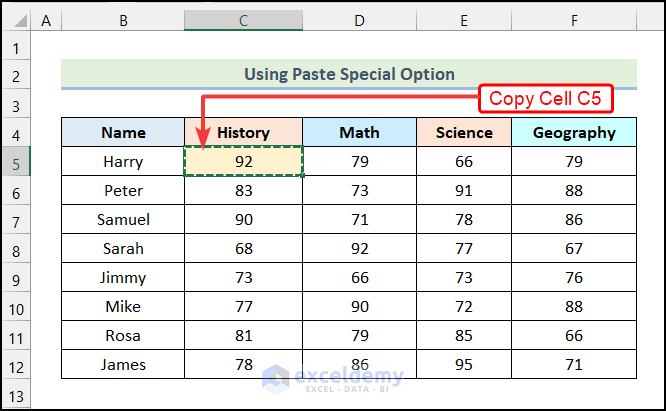Click the column F header

click(x=573, y=20)
